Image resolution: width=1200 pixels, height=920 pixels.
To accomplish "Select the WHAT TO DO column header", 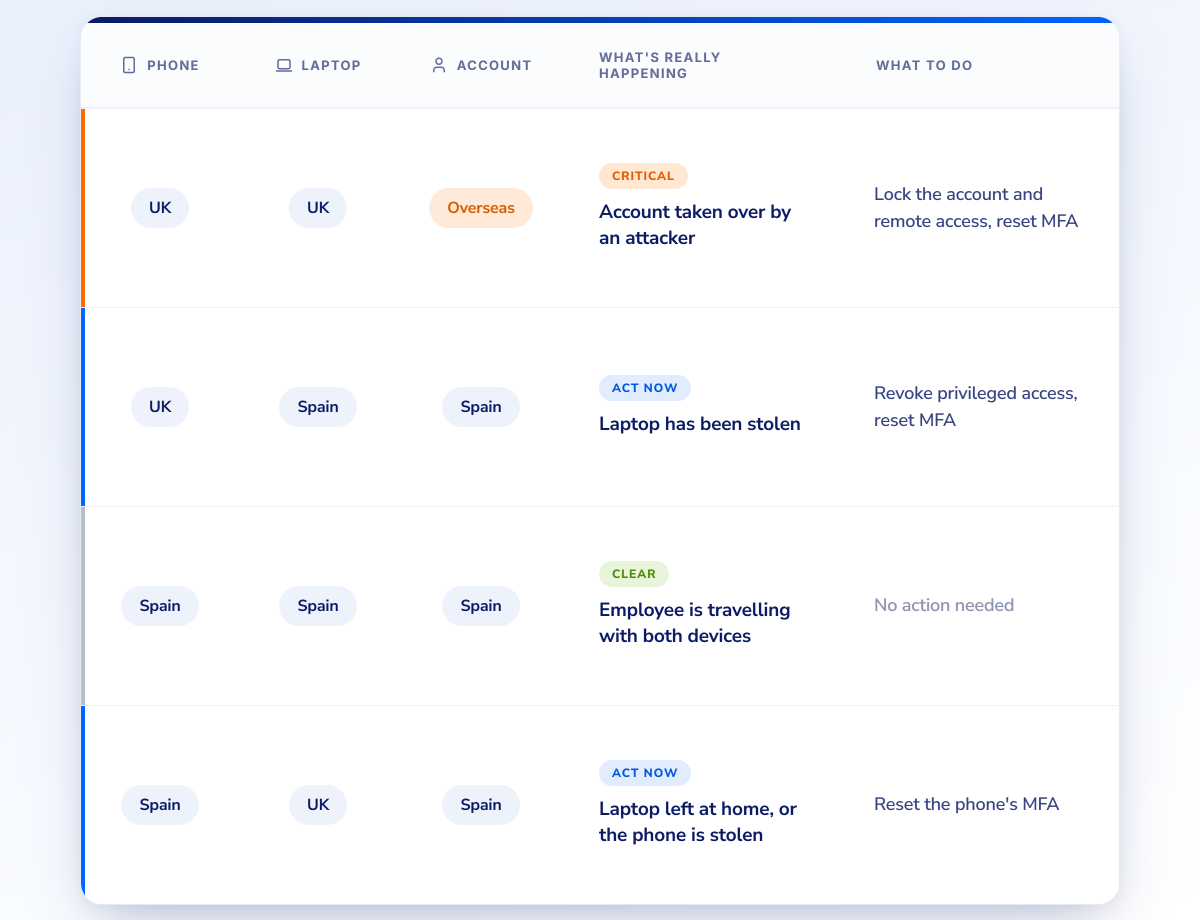I will [924, 65].
